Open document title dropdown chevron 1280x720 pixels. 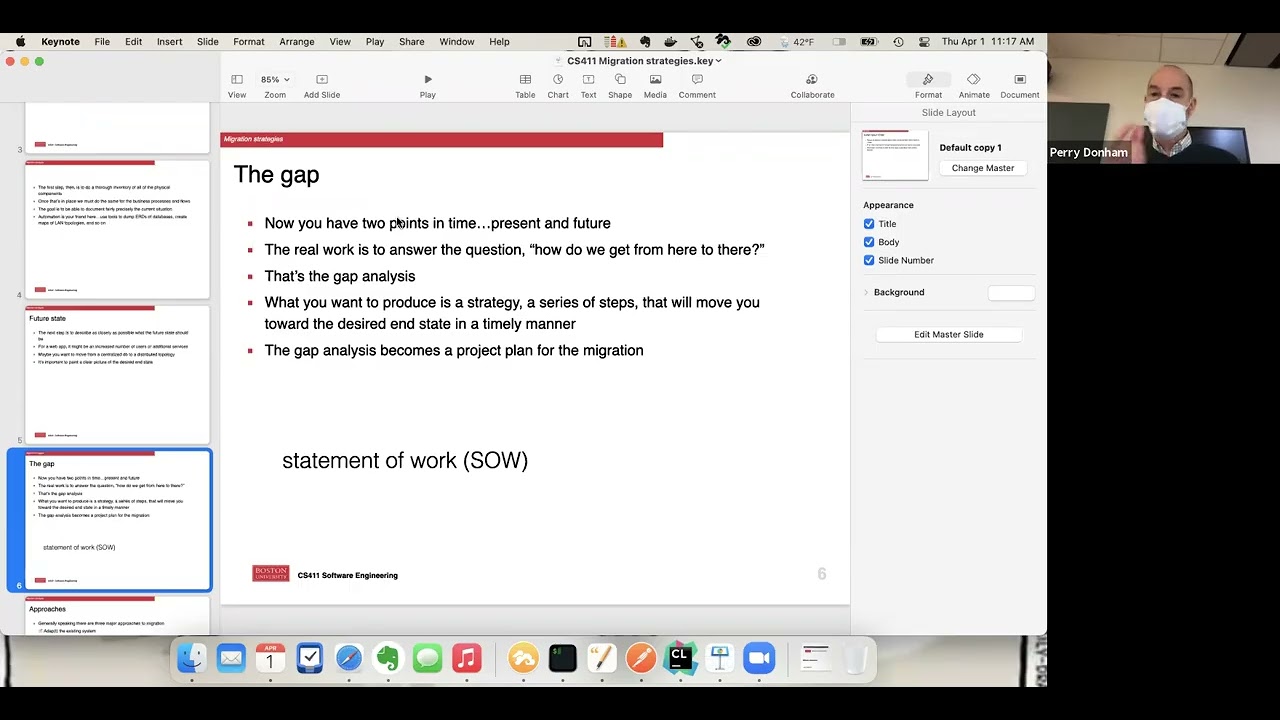pos(719,61)
